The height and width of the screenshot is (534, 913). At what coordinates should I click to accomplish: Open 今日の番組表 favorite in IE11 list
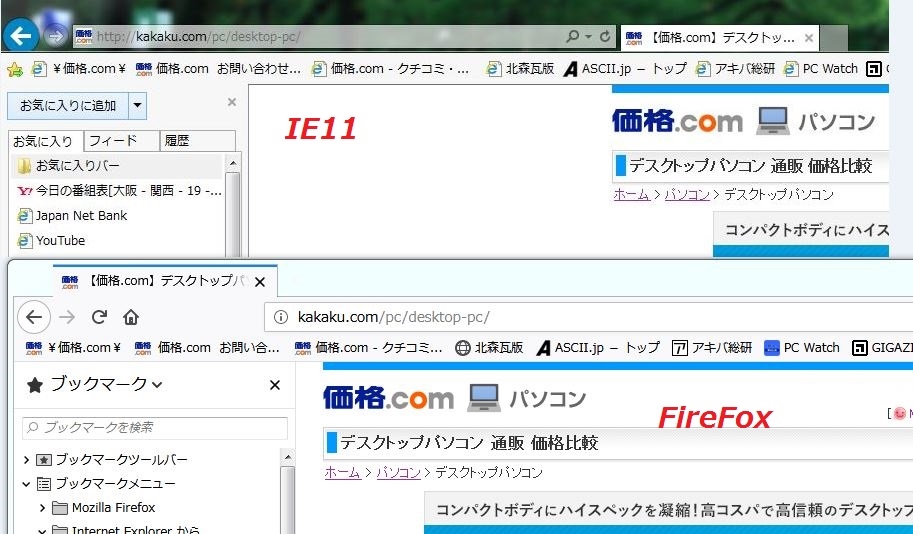click(119, 191)
